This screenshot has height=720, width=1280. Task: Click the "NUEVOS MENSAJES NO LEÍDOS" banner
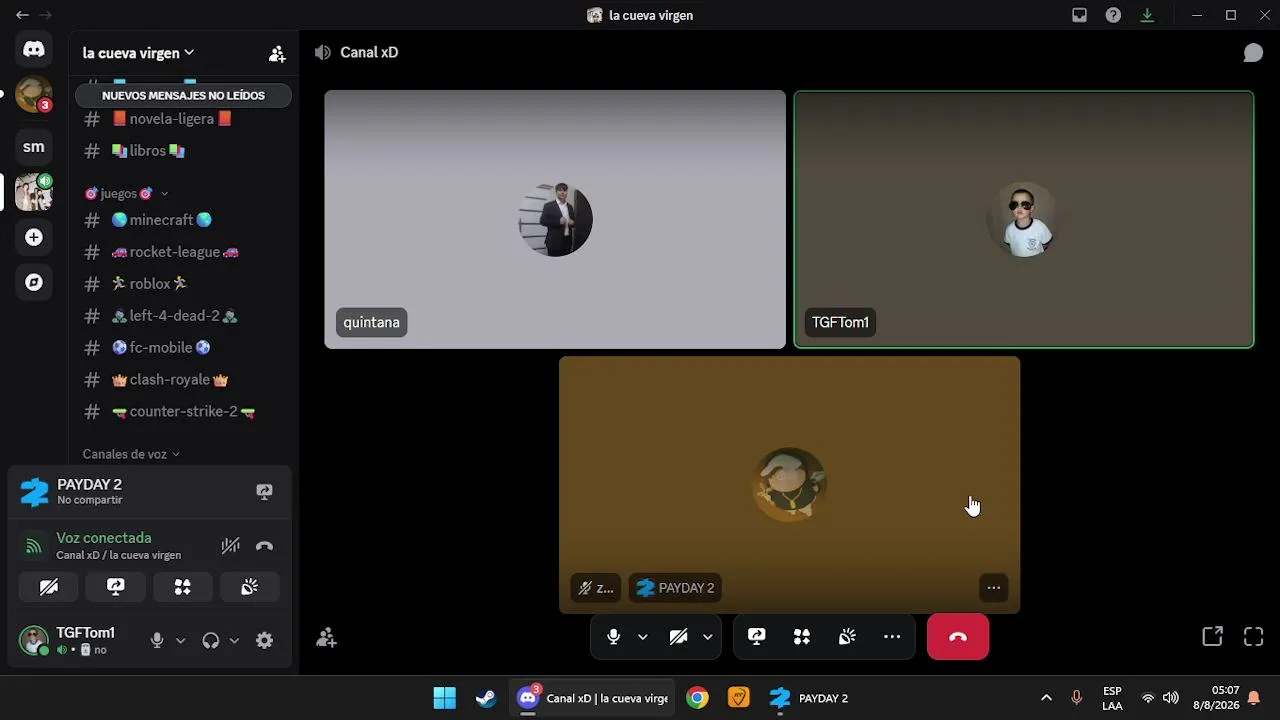click(183, 96)
